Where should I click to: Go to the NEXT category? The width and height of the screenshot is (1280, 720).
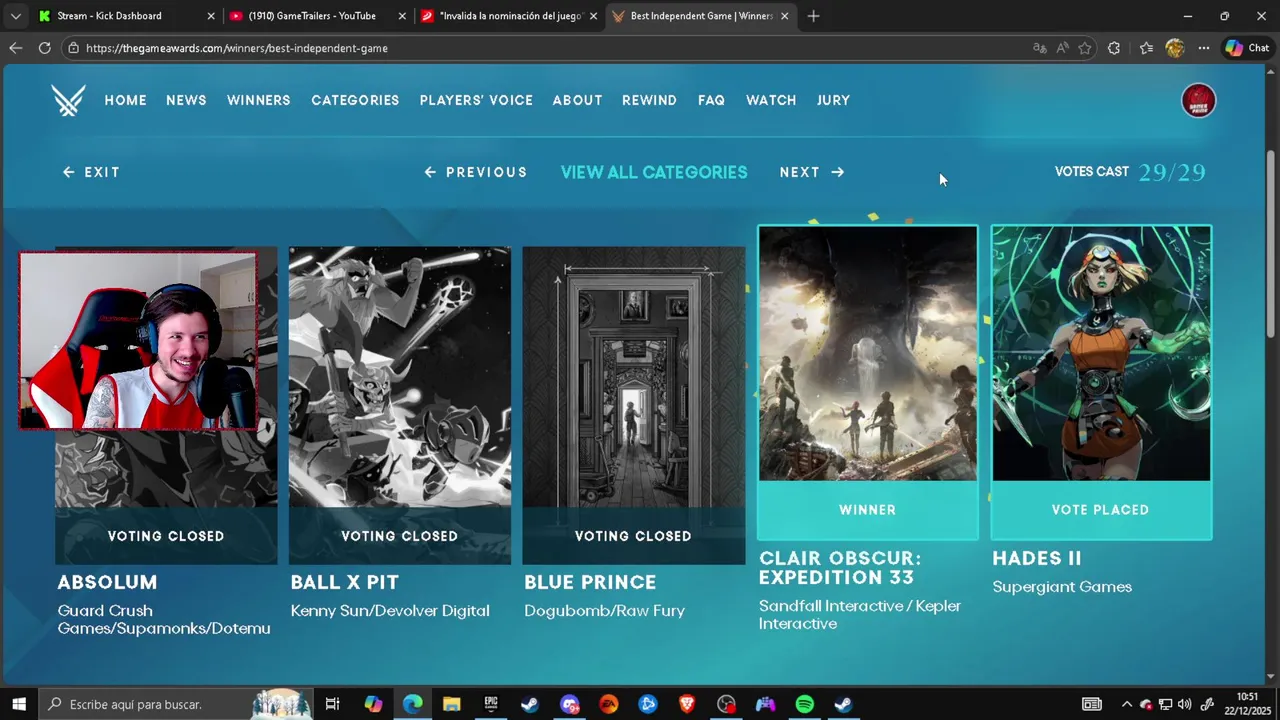point(812,172)
